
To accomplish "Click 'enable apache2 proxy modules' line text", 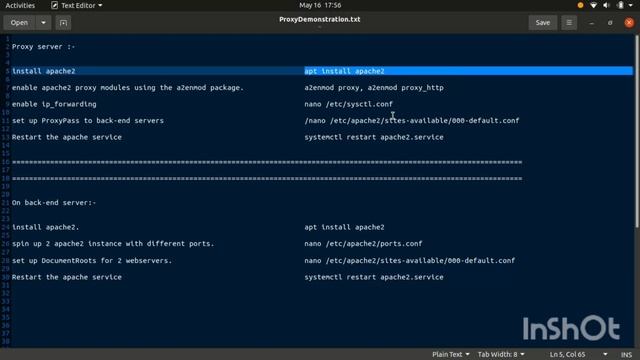I will (x=128, y=87).
